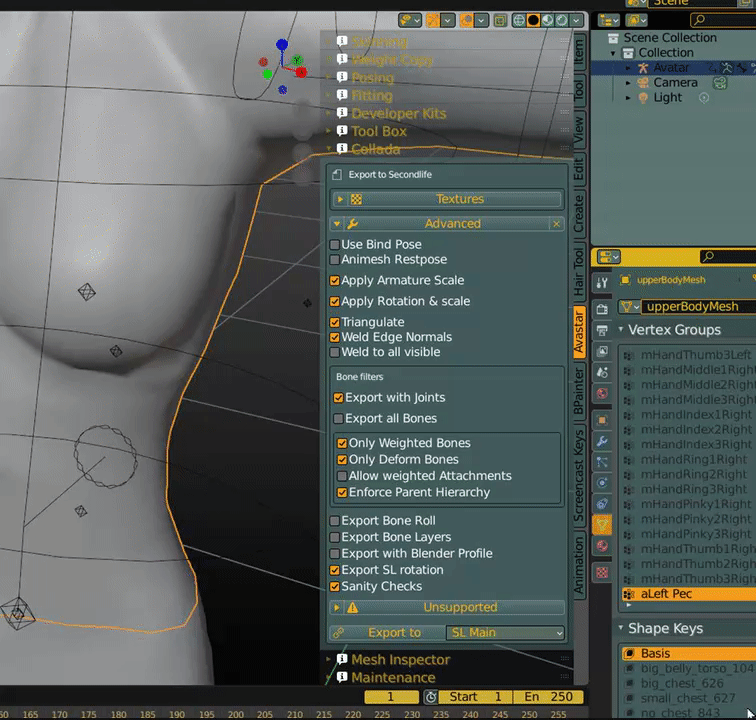
Task: Toggle Sanity Checks checkbox
Action: click(x=335, y=586)
